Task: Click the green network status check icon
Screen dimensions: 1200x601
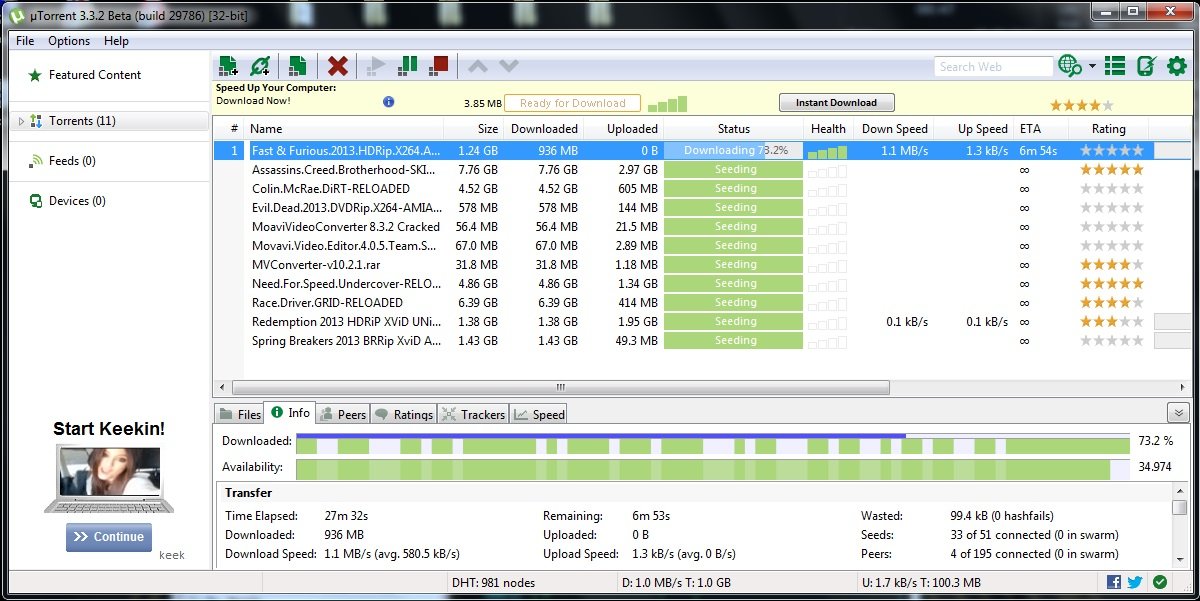Action: [x=1159, y=582]
